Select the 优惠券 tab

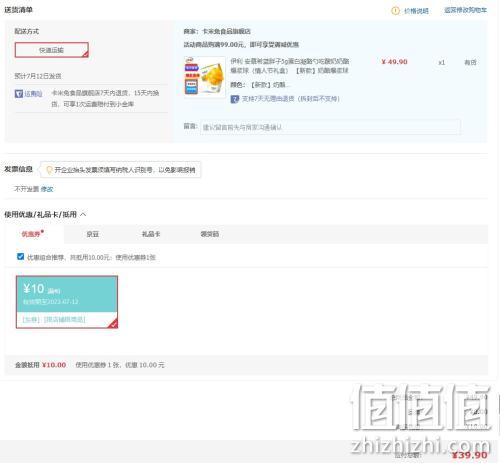[33, 234]
